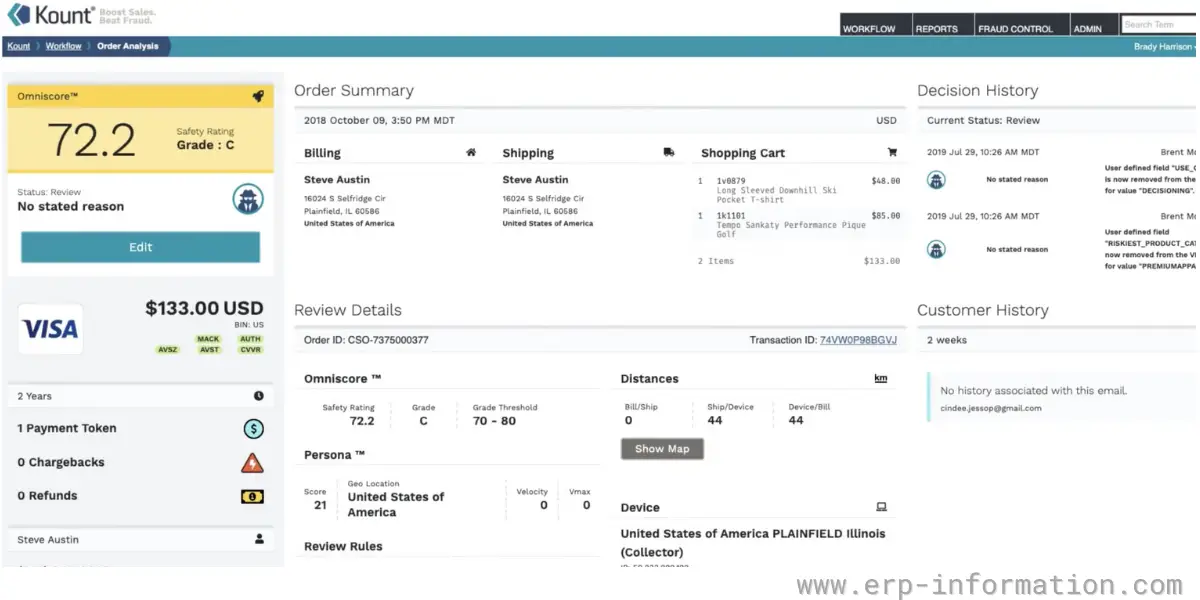Click the AVSZ badge
The image size is (1200, 600).
click(167, 350)
